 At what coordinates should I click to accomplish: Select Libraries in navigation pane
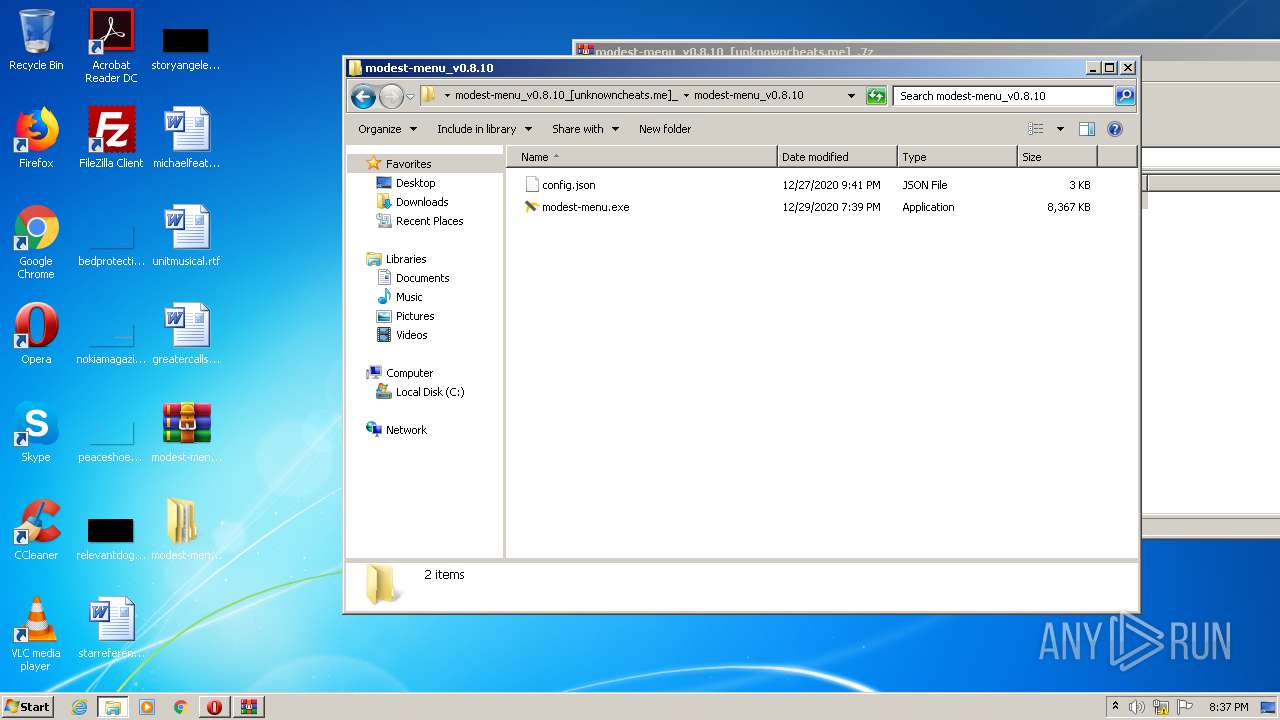click(x=406, y=259)
